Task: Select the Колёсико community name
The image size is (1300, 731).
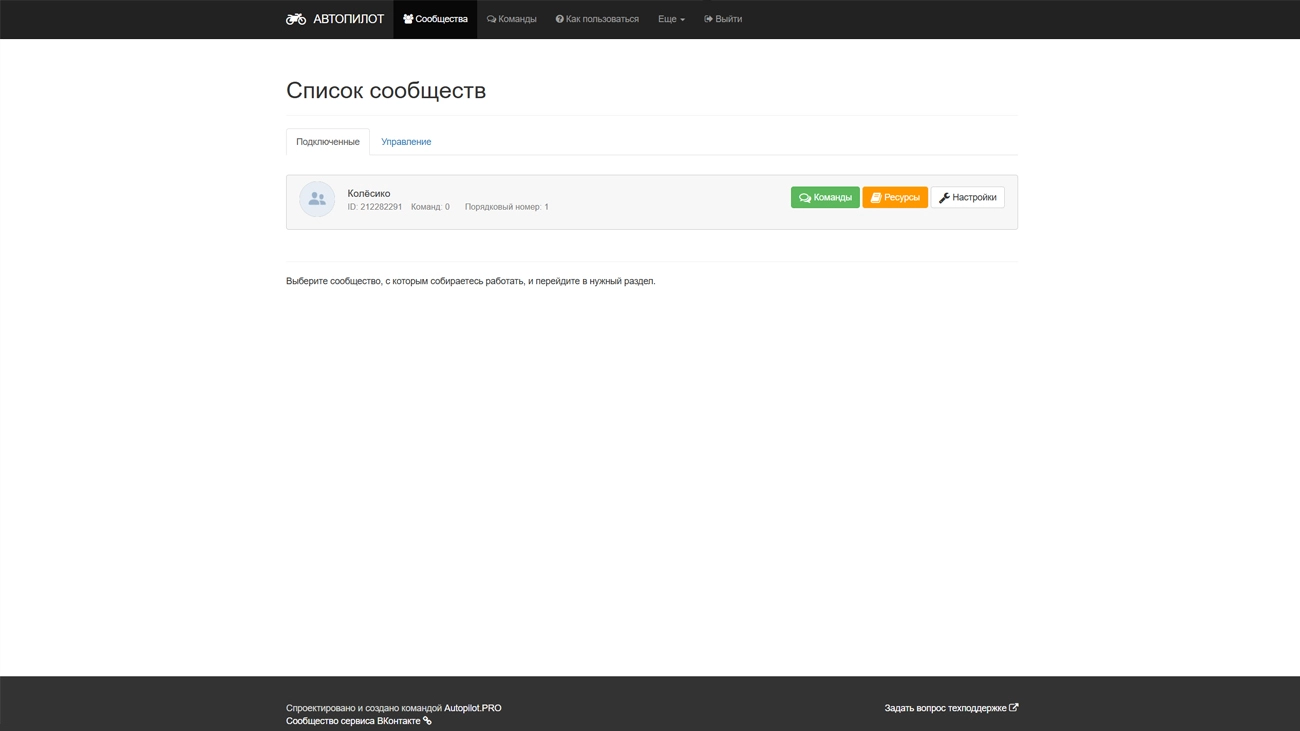Action: pyautogui.click(x=369, y=193)
